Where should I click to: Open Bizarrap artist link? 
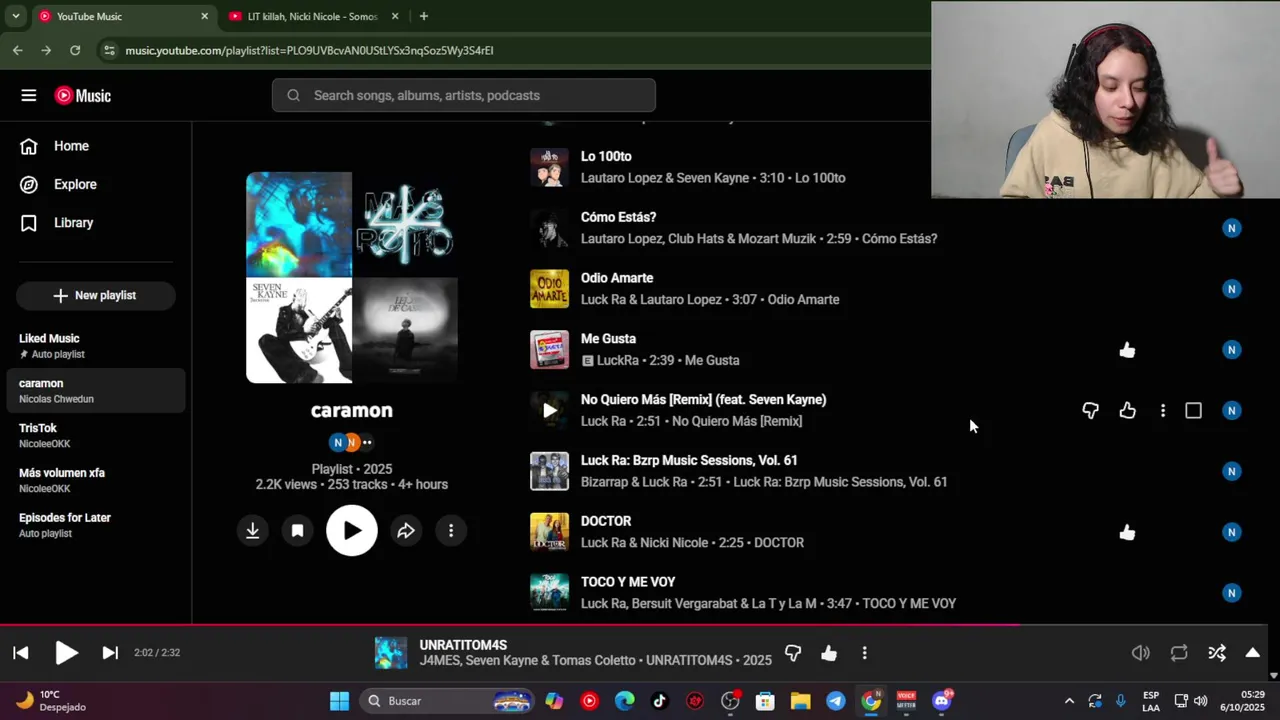tap(605, 482)
